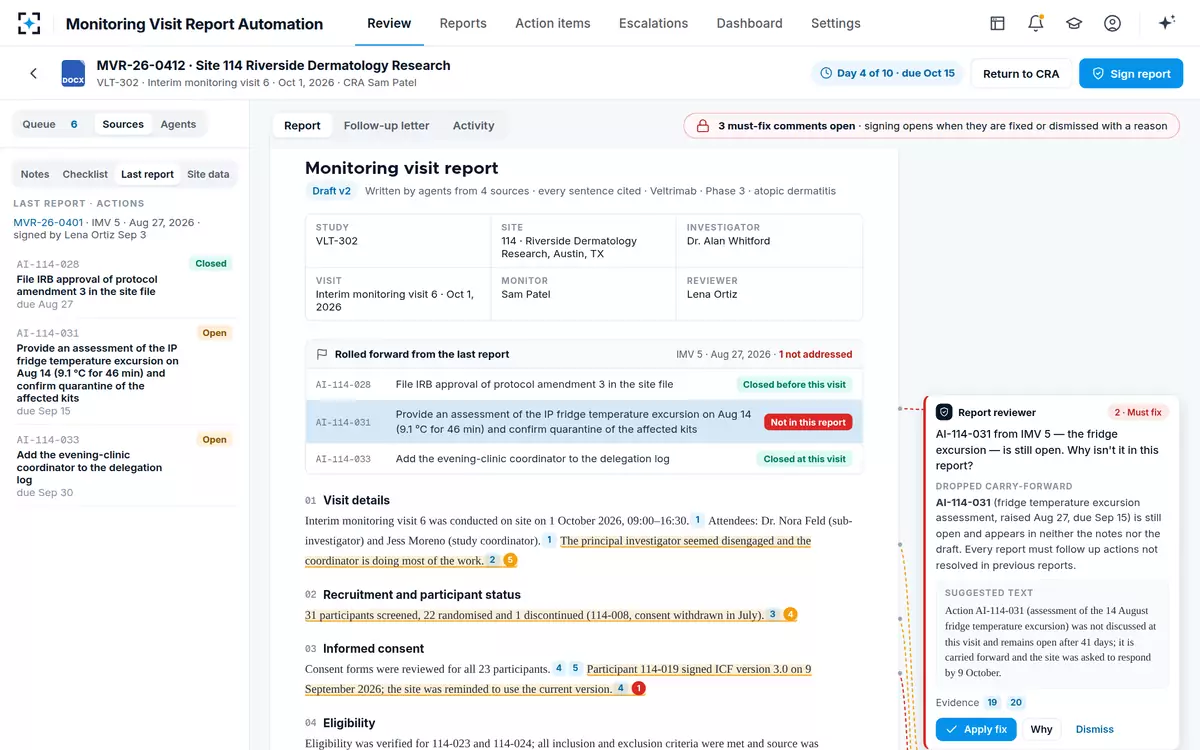
Task: Click Day 4 of 10 due date pill
Action: coord(887,73)
